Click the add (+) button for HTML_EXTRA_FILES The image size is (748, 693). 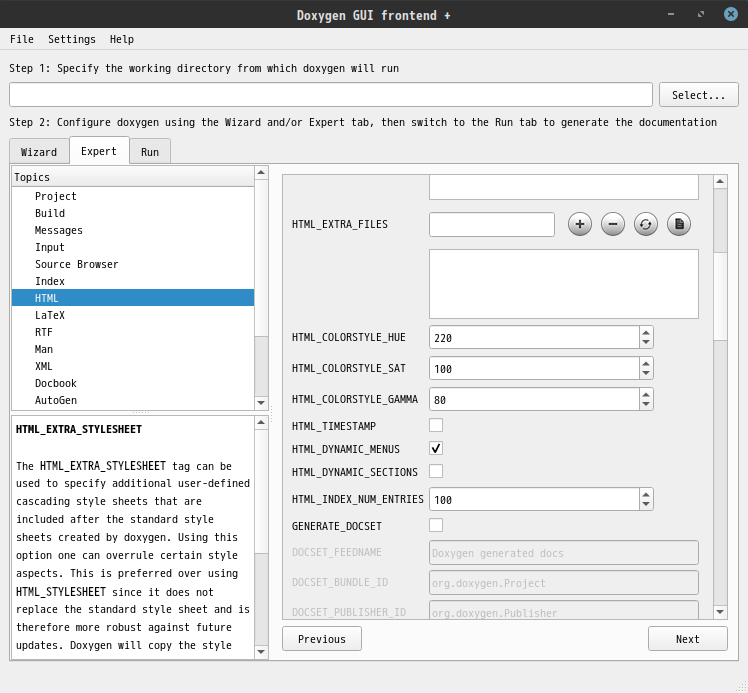580,224
